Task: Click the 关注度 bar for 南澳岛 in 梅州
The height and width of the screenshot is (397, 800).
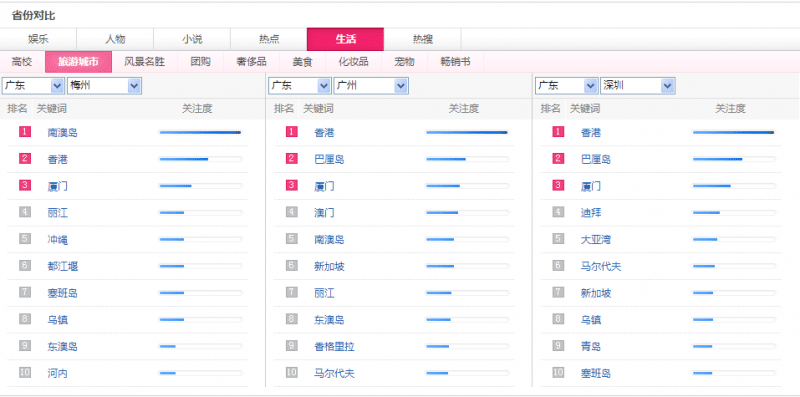Action: (201, 132)
